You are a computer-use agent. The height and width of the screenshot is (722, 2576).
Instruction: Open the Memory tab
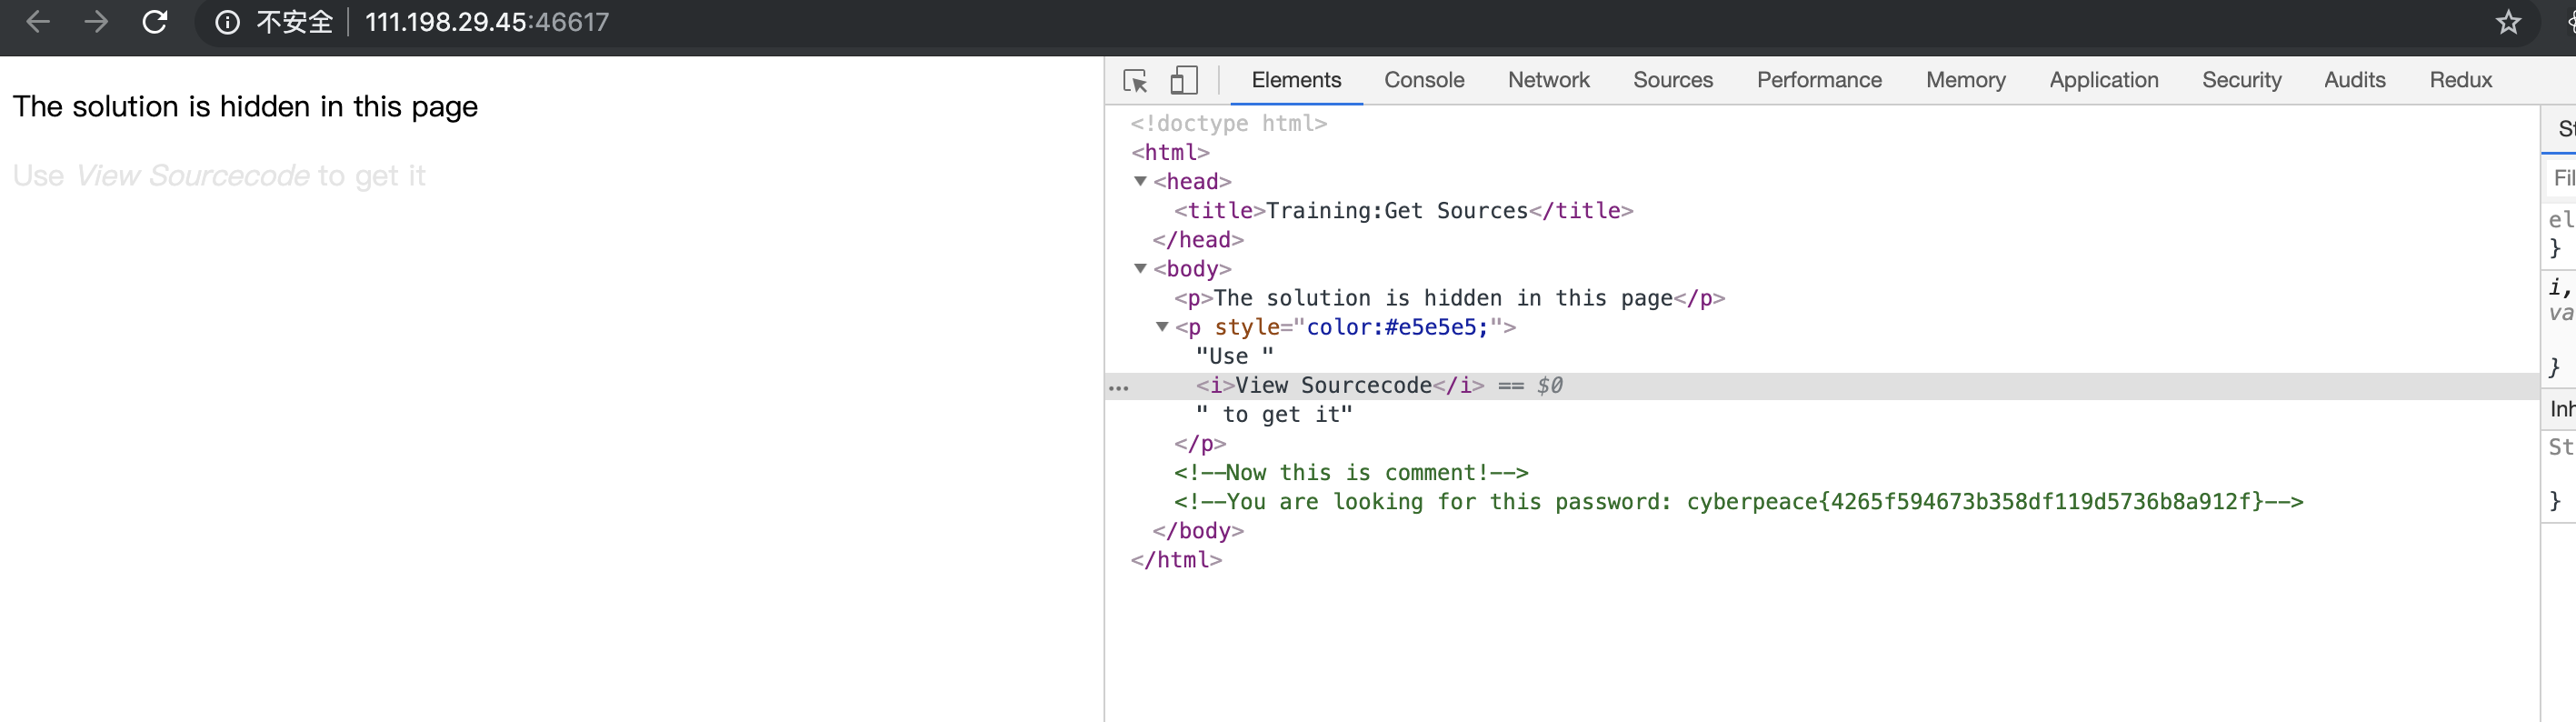(x=1965, y=80)
